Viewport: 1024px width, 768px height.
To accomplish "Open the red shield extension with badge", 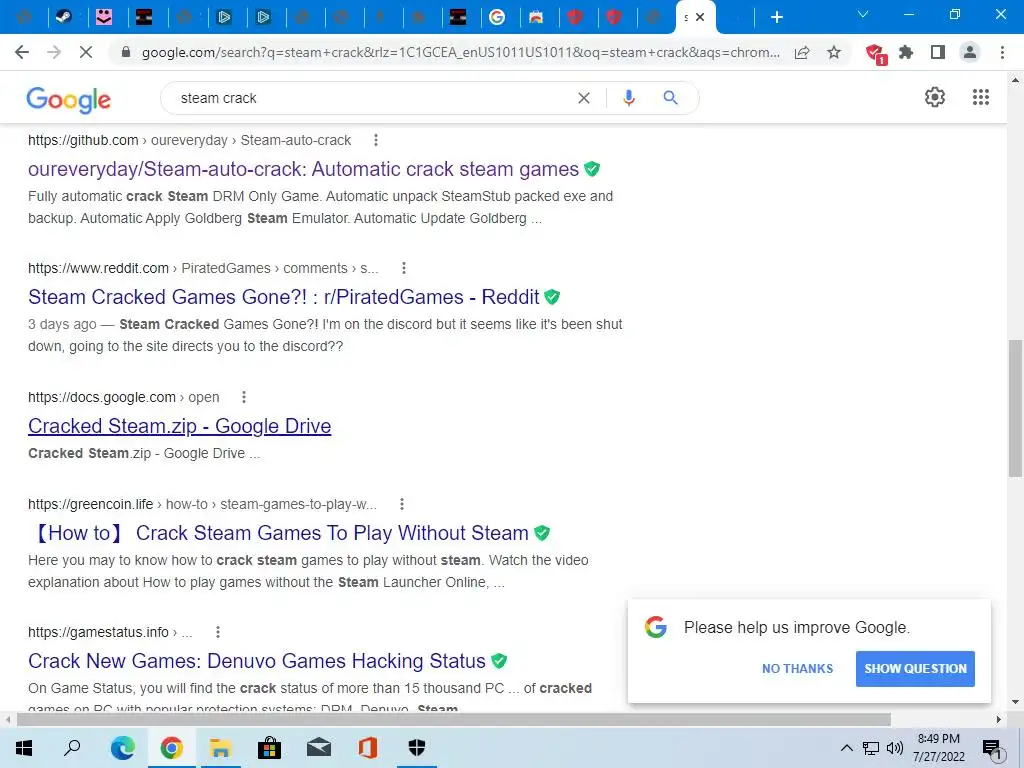I will [874, 53].
